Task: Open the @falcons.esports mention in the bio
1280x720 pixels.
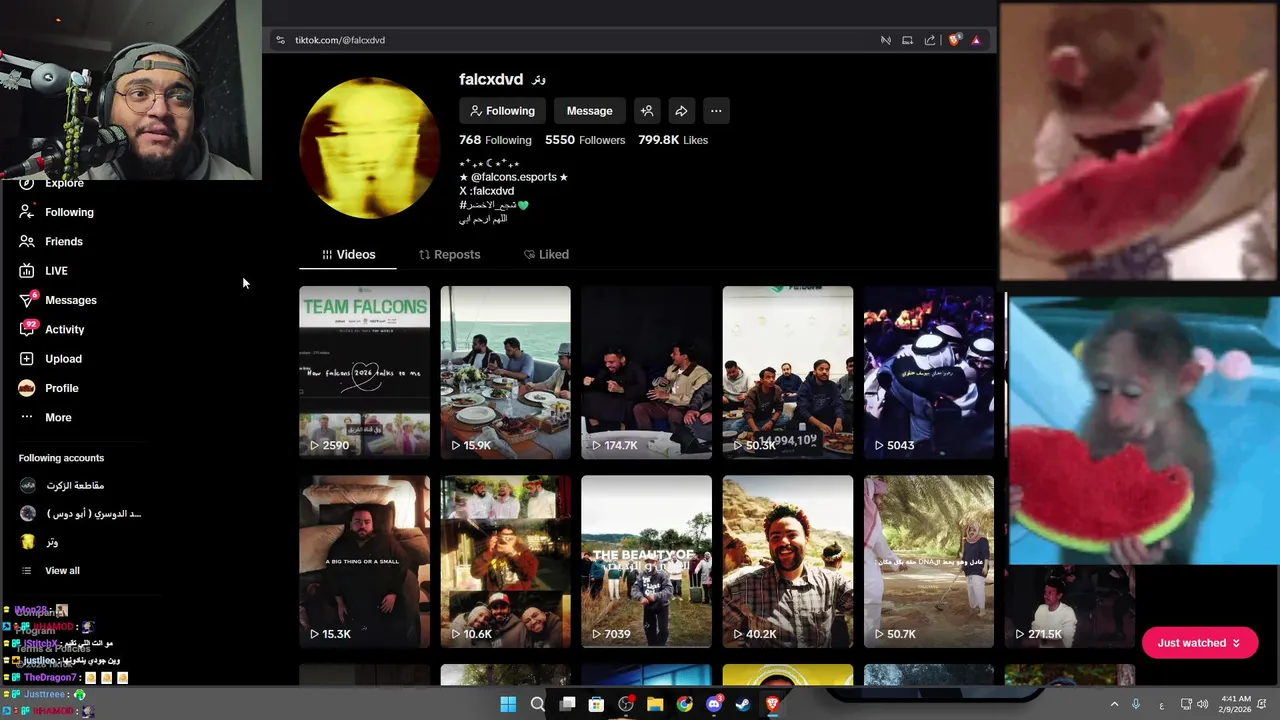Action: pyautogui.click(x=514, y=177)
